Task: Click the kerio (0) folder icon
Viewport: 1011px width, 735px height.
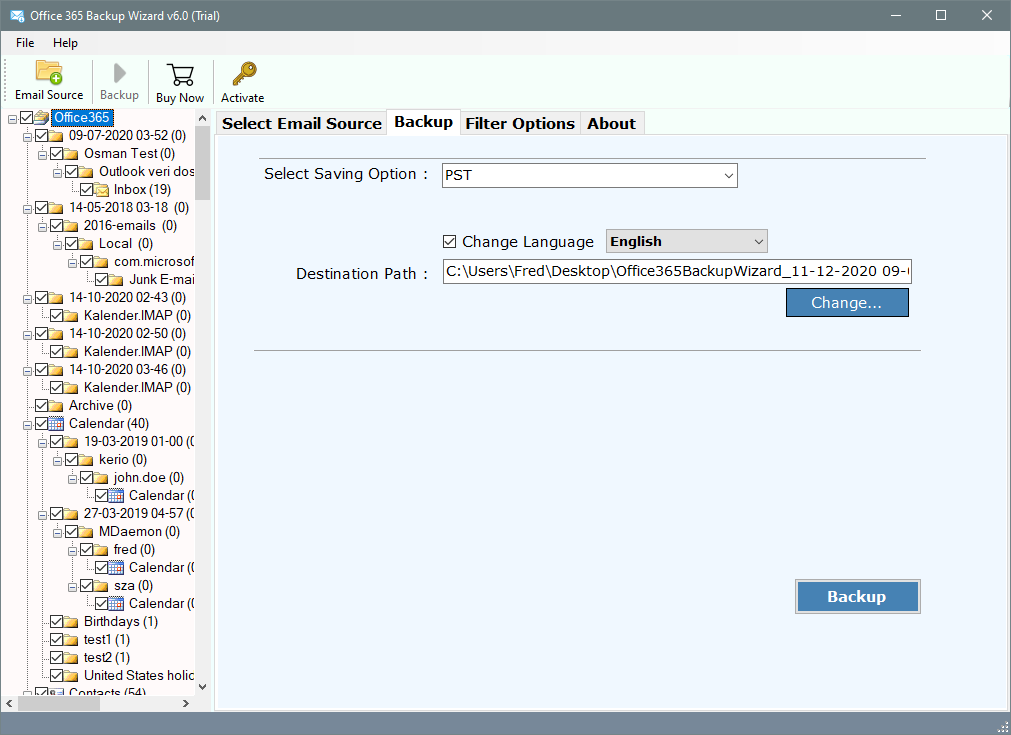Action: tap(86, 460)
